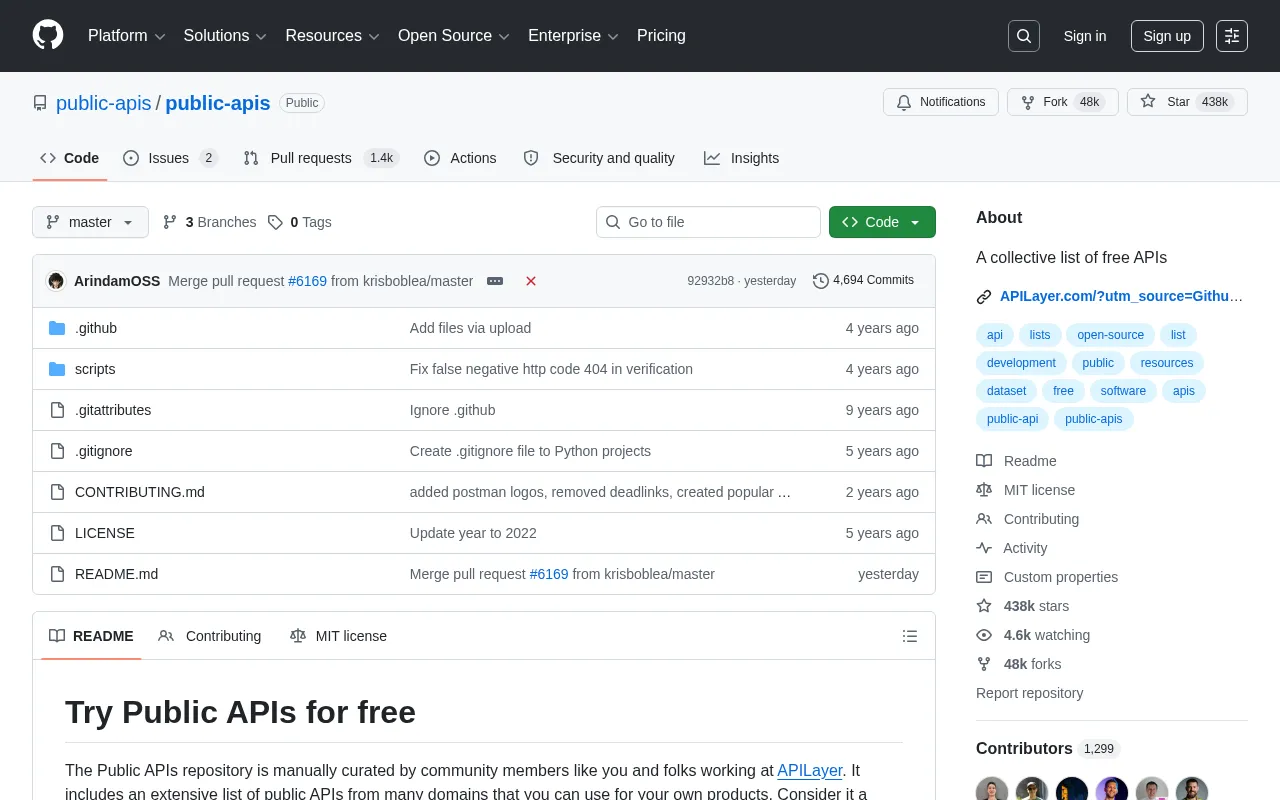Screen dimensions: 1280x800
Task: Expand commit message ellipsis button
Action: pyautogui.click(x=495, y=281)
